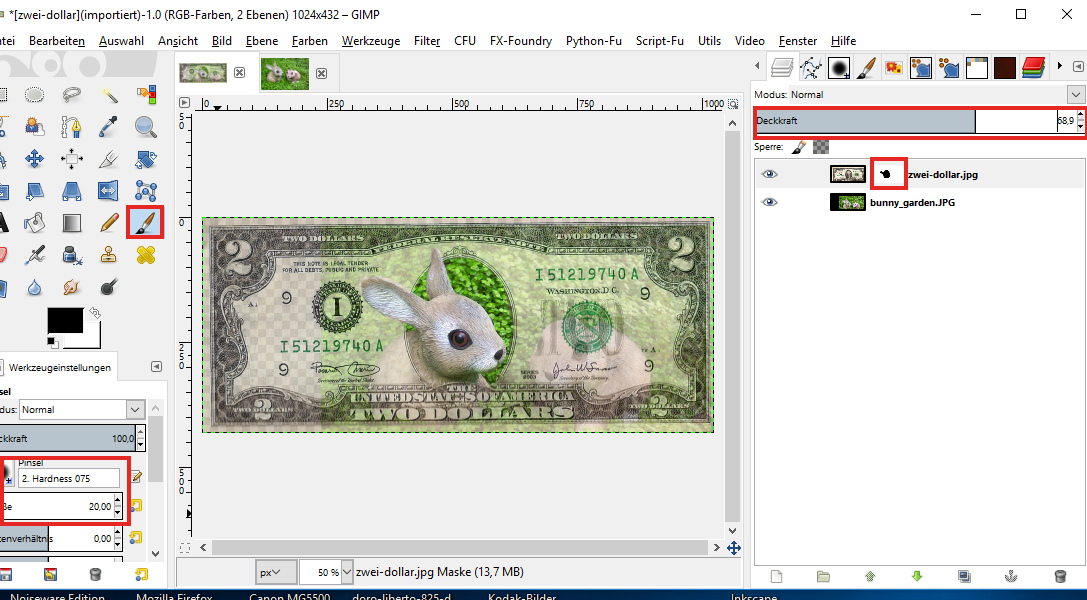Hide the zwei-dollar.jpg layer
Image resolution: width=1087 pixels, height=600 pixels.
click(769, 174)
